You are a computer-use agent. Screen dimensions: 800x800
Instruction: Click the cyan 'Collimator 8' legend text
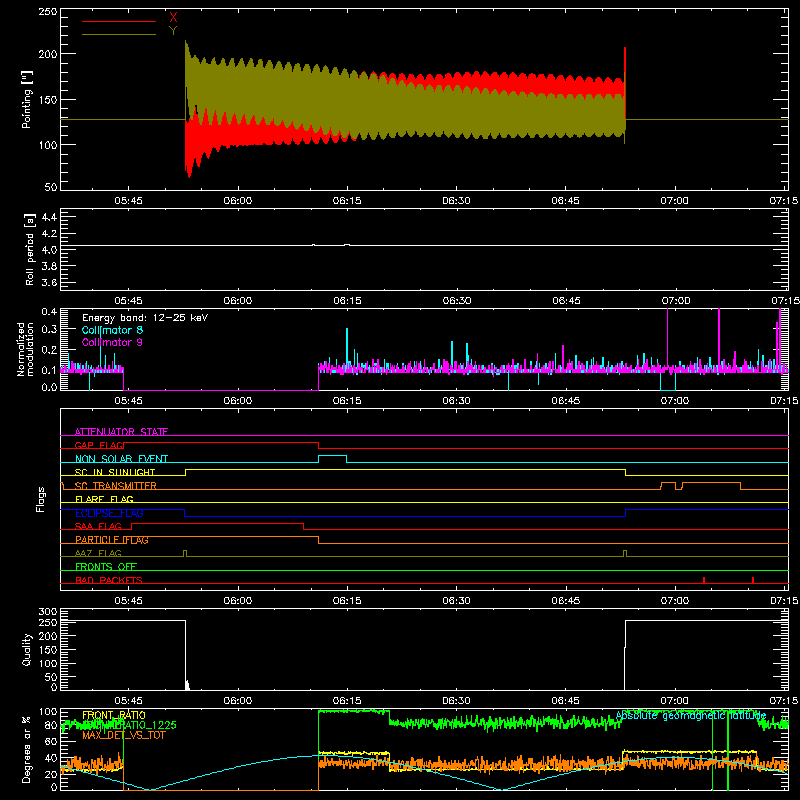click(x=112, y=330)
